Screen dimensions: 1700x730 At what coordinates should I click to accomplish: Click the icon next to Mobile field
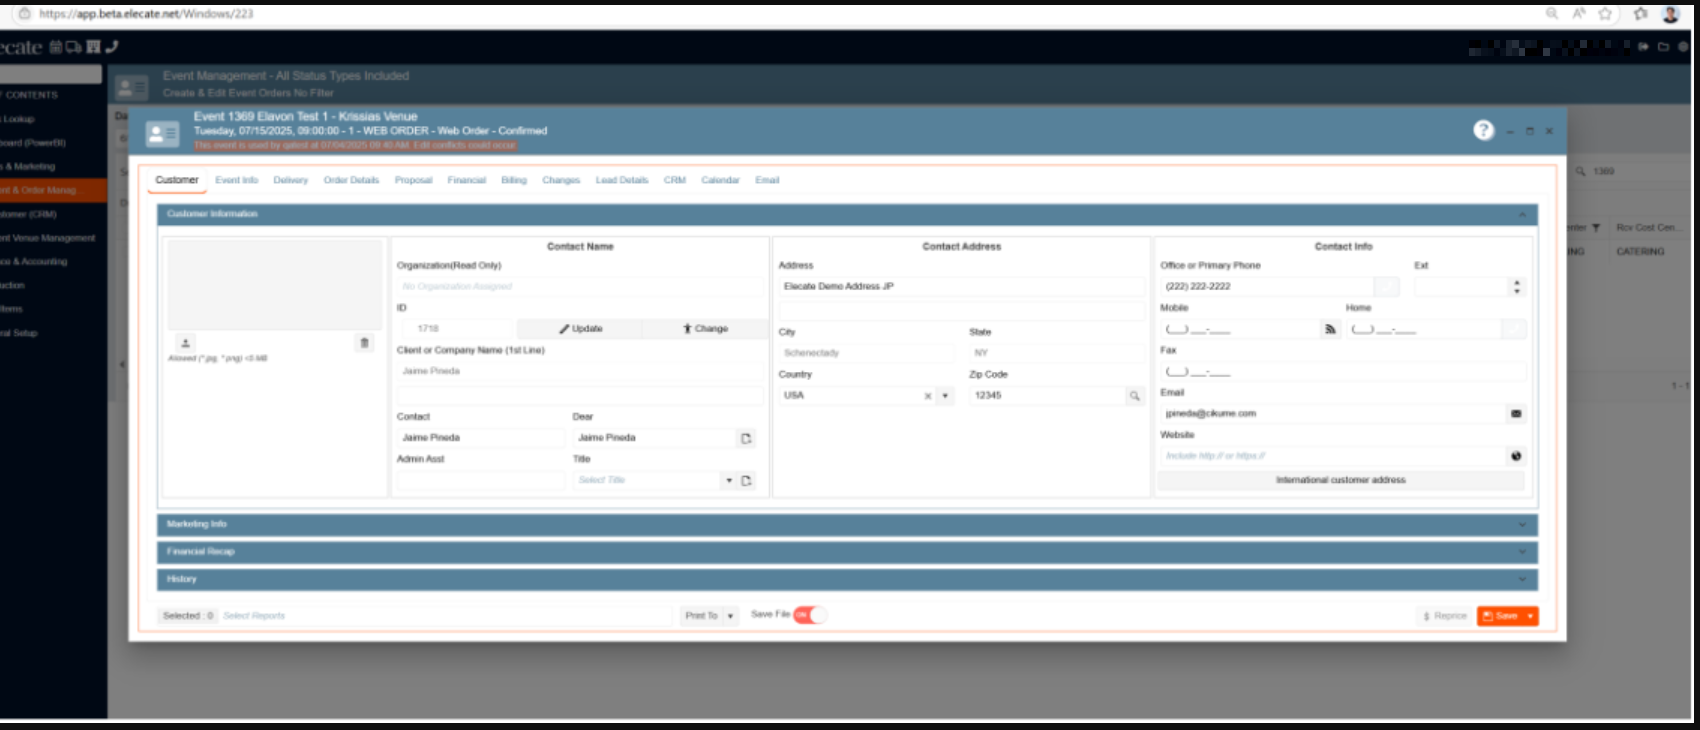pyautogui.click(x=1329, y=329)
